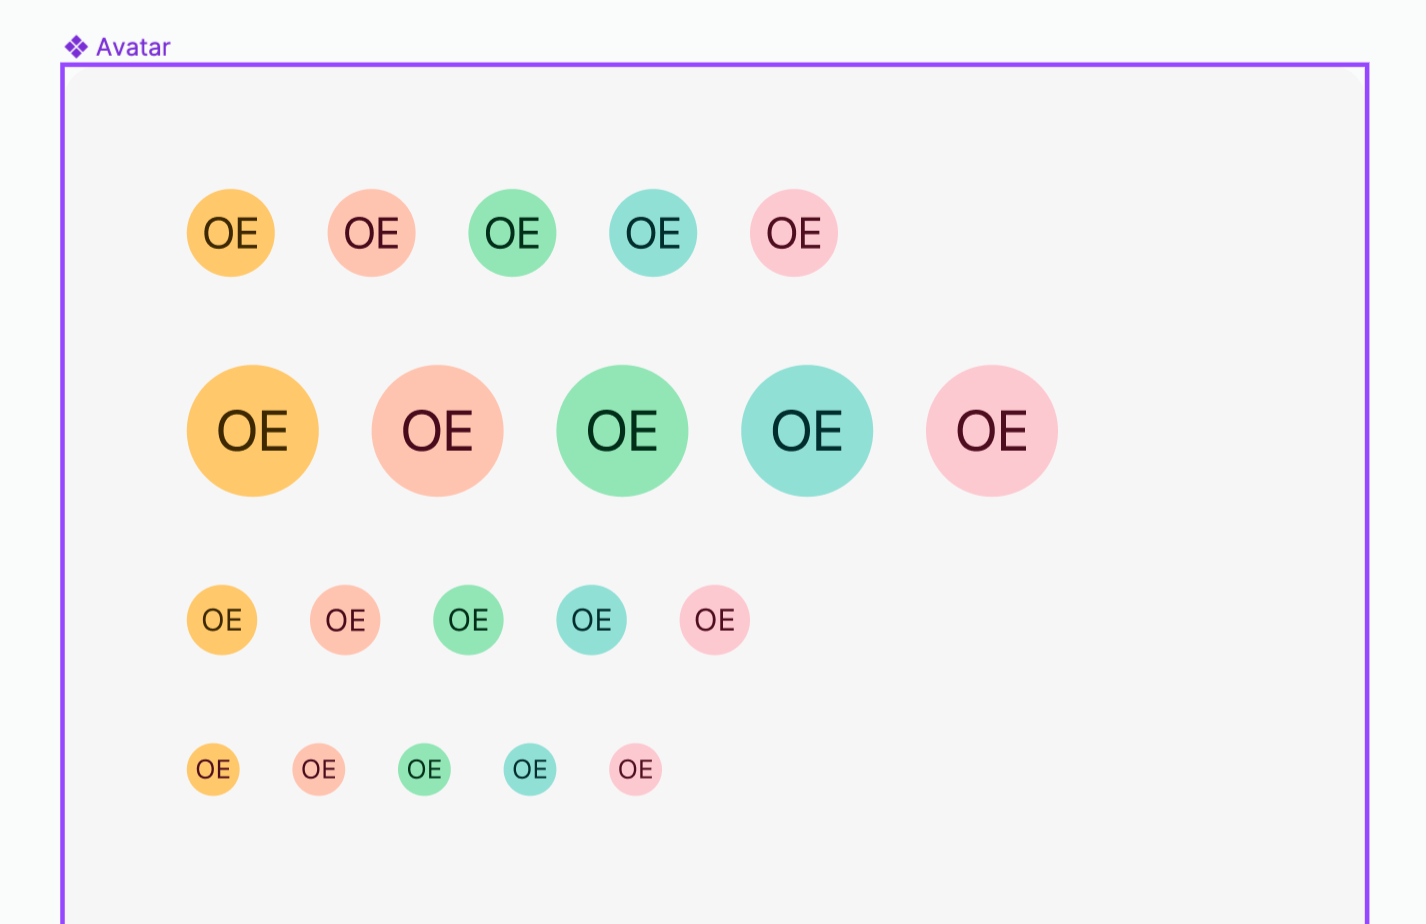Image resolution: width=1426 pixels, height=924 pixels.
Task: Click the Avatar frame title label
Action: (133, 46)
